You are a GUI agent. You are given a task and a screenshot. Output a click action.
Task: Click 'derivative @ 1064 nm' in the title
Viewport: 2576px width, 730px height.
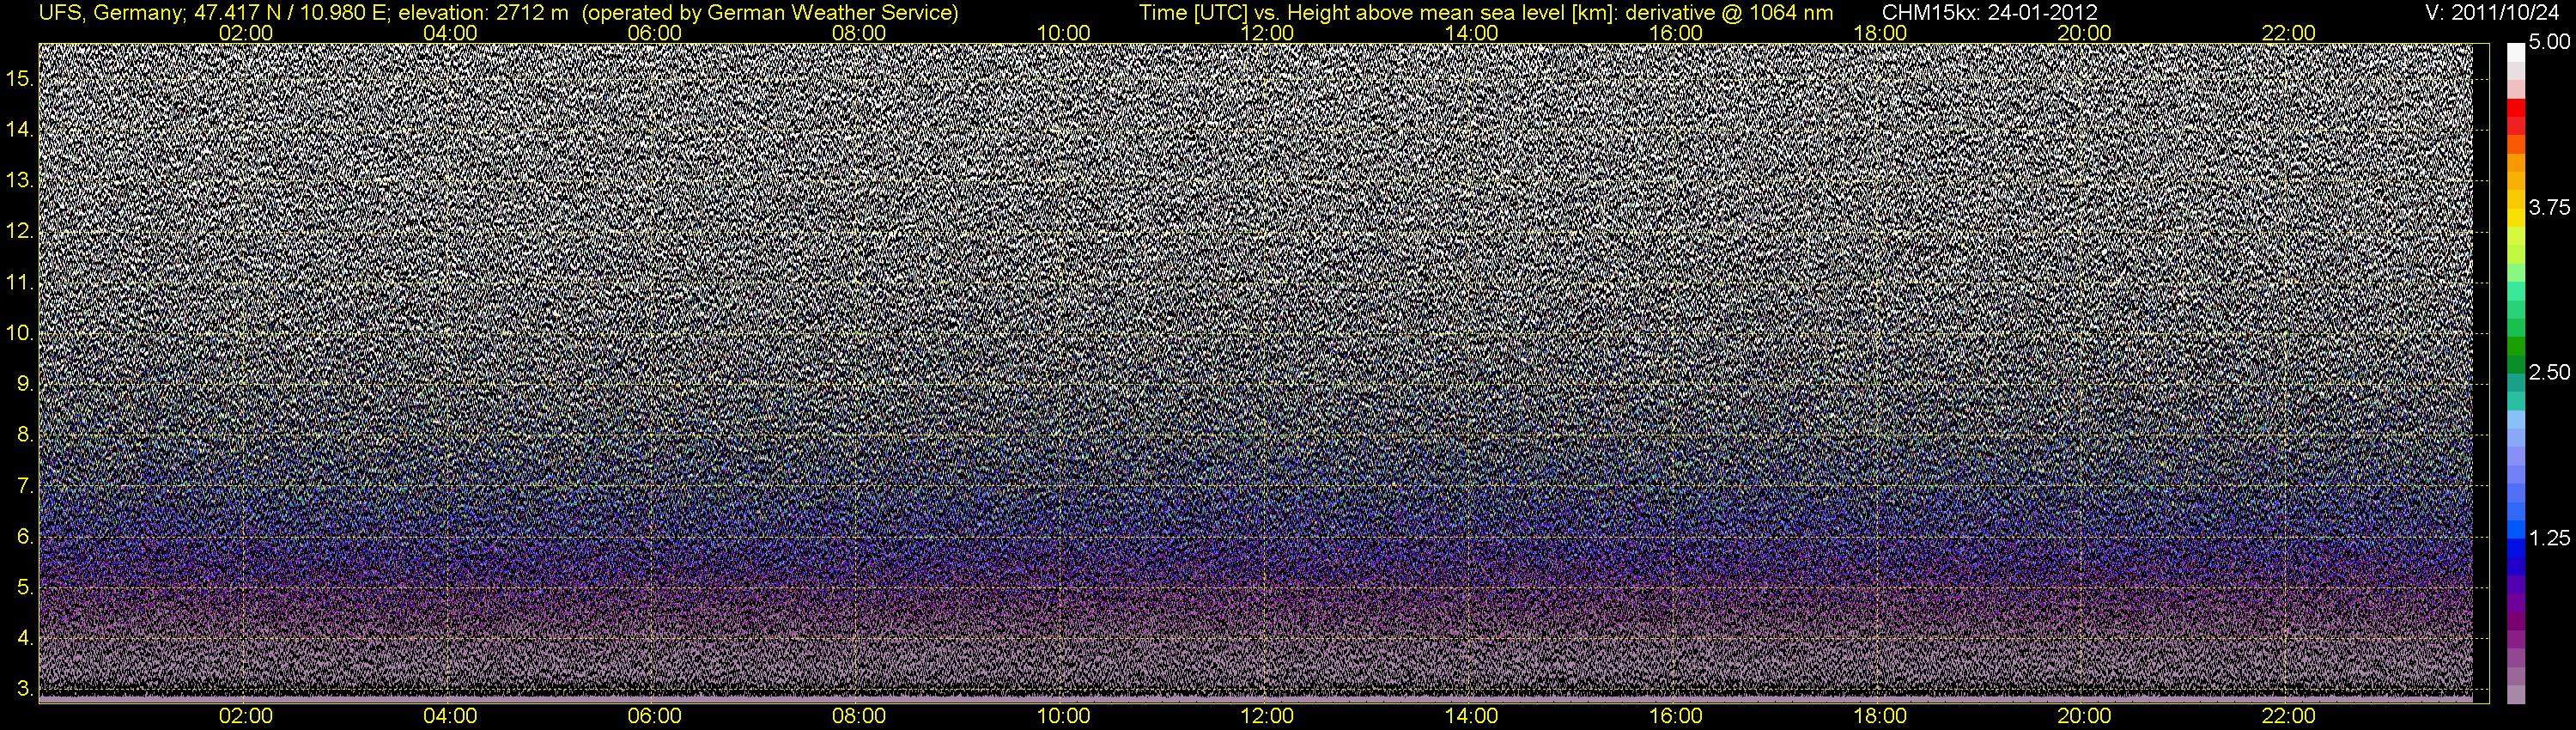[x=1731, y=13]
